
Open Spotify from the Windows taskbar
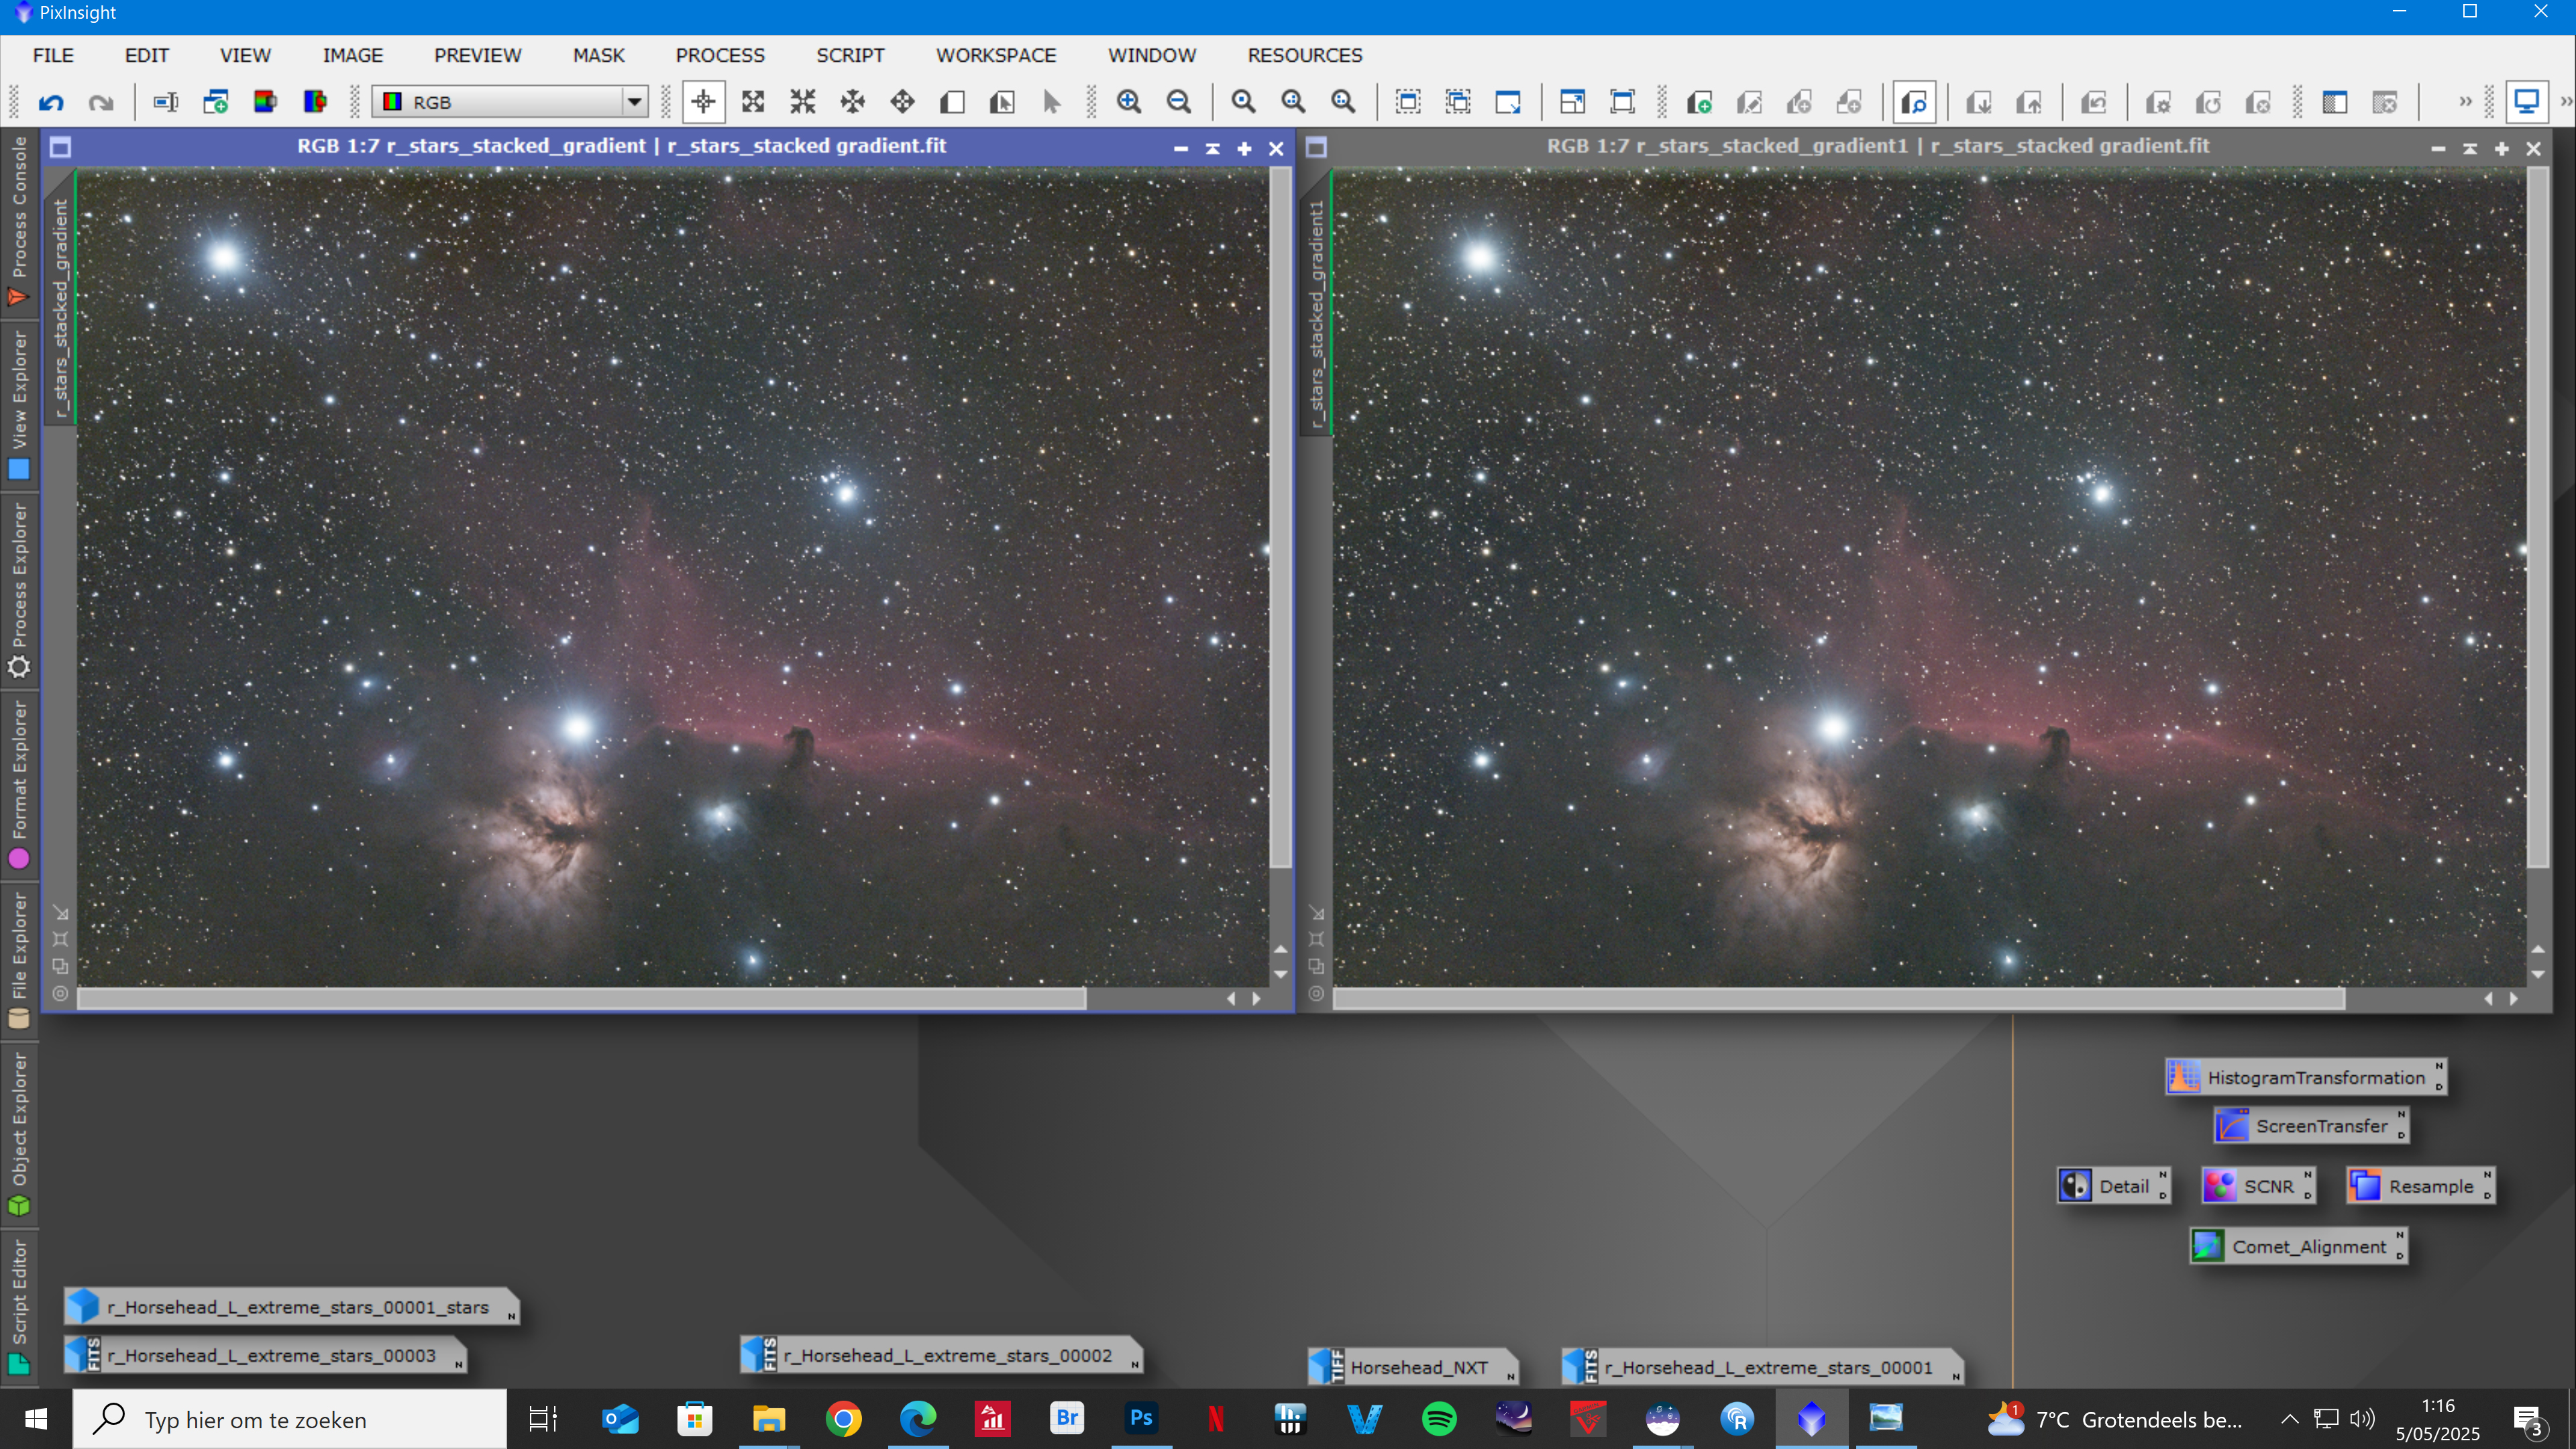point(1439,1418)
